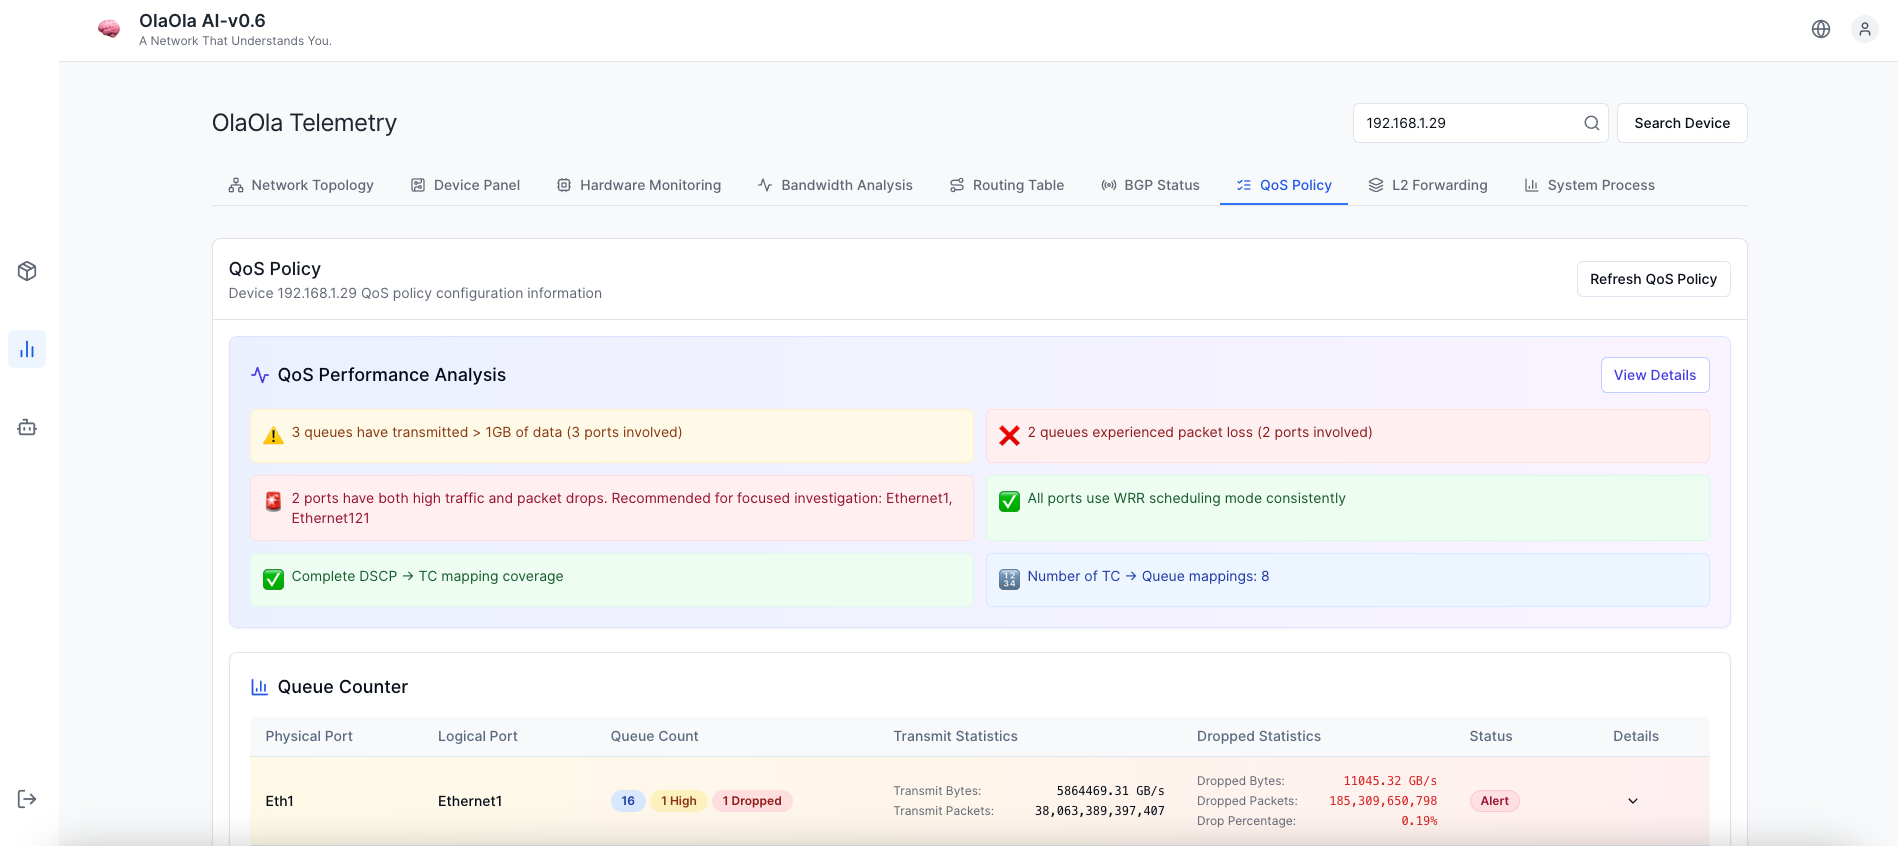Expand details chevron for Eth1 row

(x=1632, y=801)
